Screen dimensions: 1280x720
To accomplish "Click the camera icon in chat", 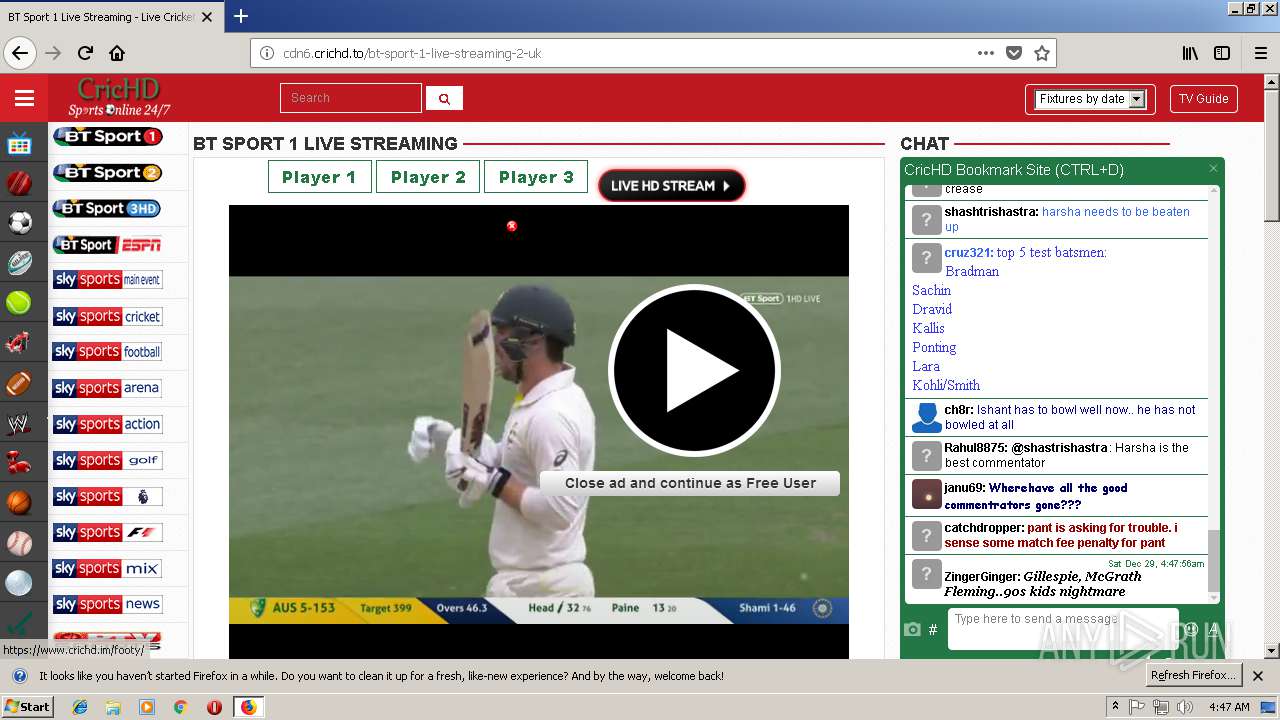I will click(x=912, y=630).
